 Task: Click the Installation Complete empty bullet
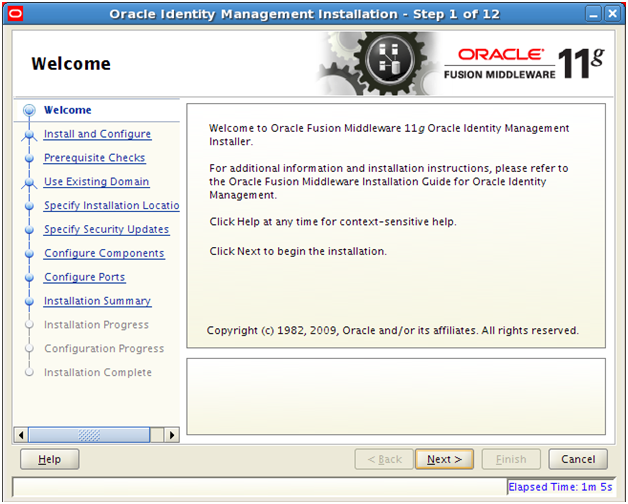pos(29,372)
